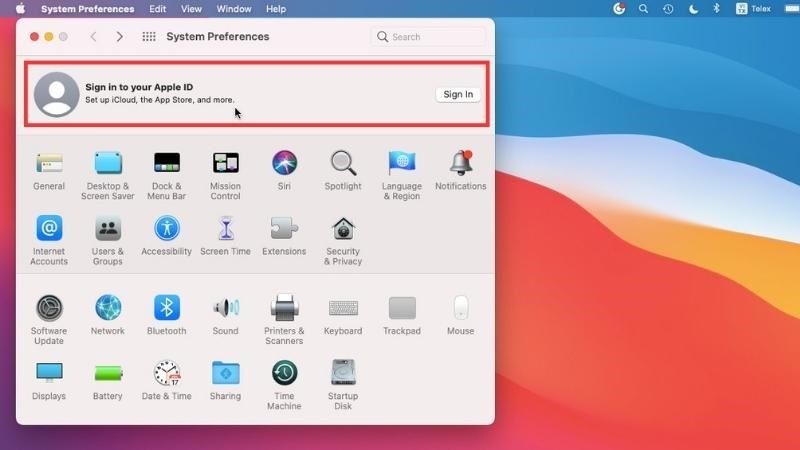Open Language & Region preferences

coord(402,176)
